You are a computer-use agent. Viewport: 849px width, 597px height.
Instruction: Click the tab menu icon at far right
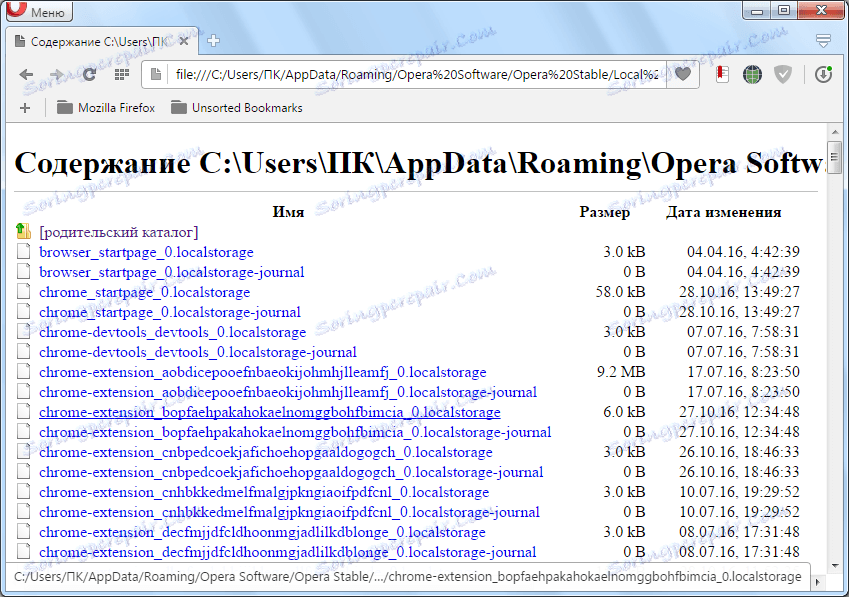[823, 41]
